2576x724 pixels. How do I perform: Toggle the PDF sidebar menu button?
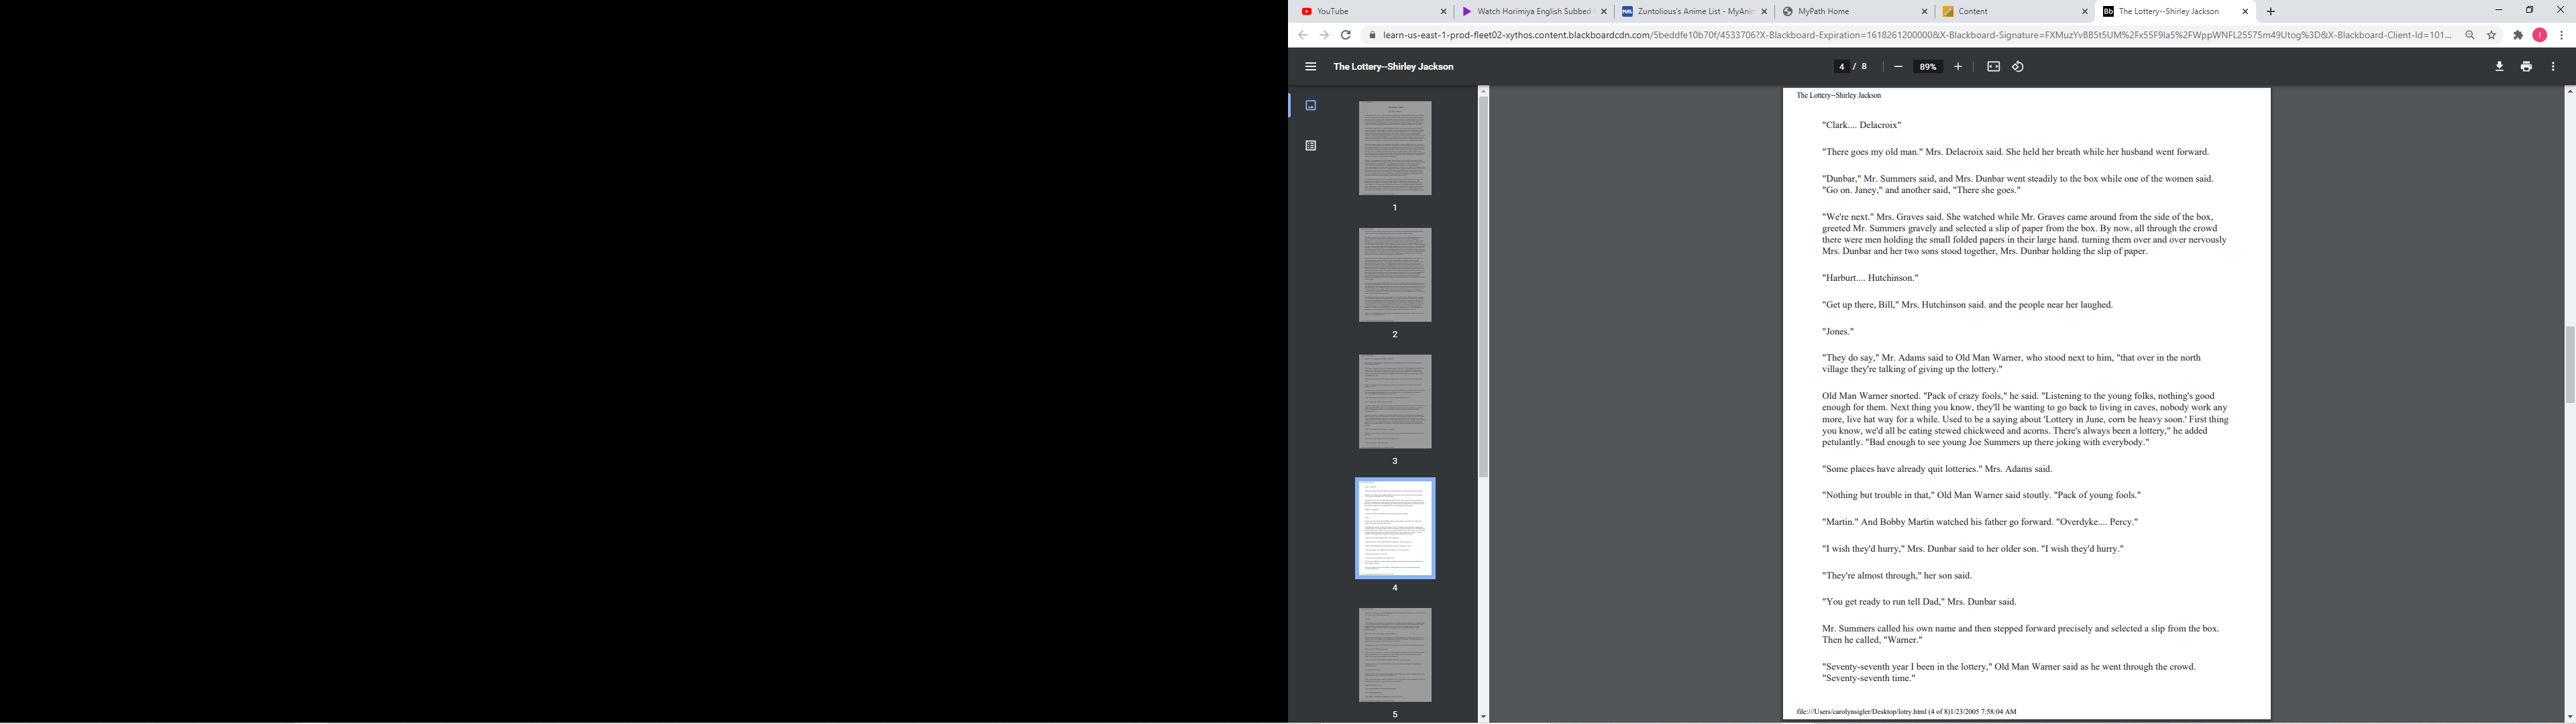click(x=1310, y=67)
